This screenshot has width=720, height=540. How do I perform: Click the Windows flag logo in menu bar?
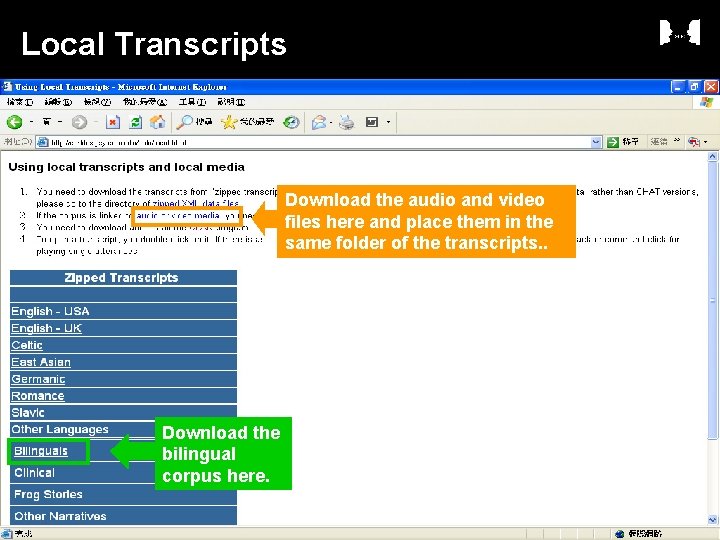tap(707, 102)
